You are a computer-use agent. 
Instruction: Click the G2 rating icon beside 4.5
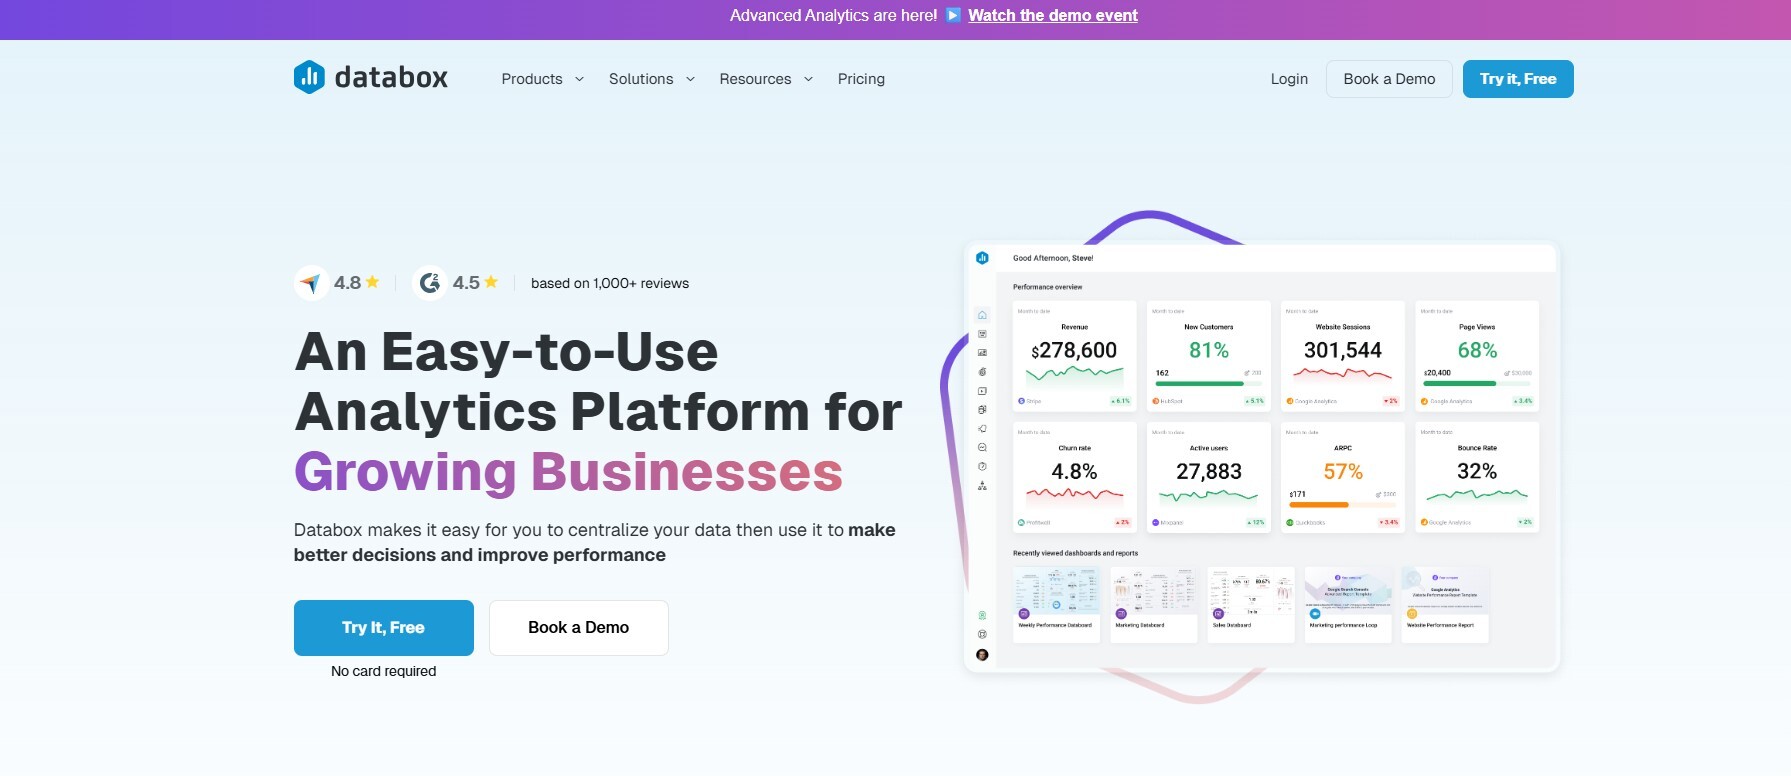coord(430,283)
